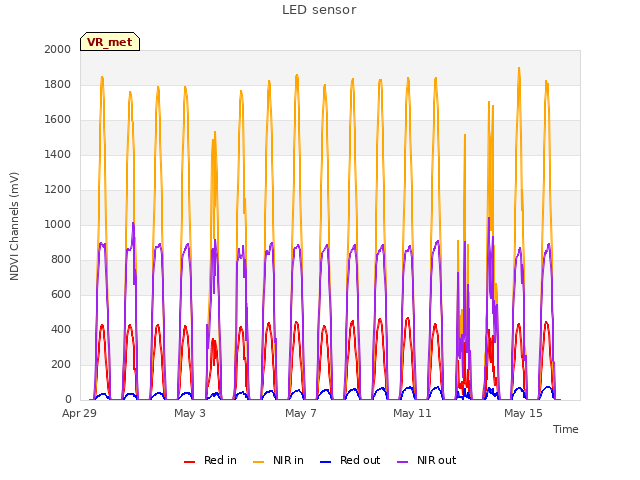Viewport: 640px width, 480px height.
Task: Click the 1600 y-axis tick label
Action: coord(58,120)
